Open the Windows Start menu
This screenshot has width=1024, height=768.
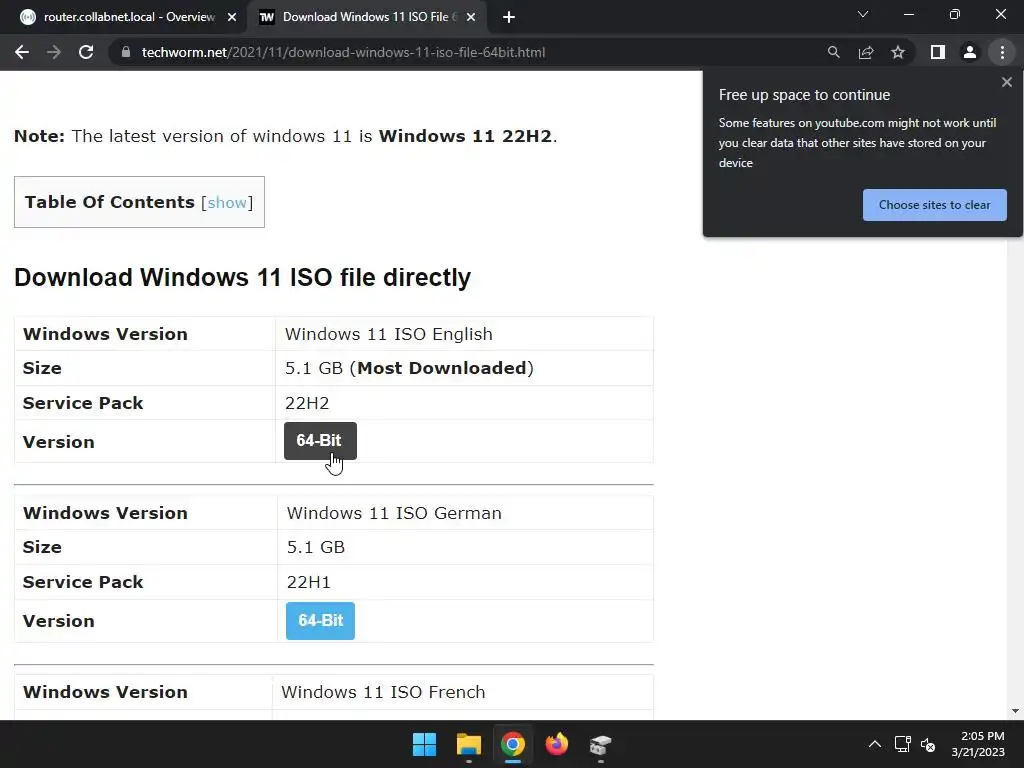tap(424, 744)
